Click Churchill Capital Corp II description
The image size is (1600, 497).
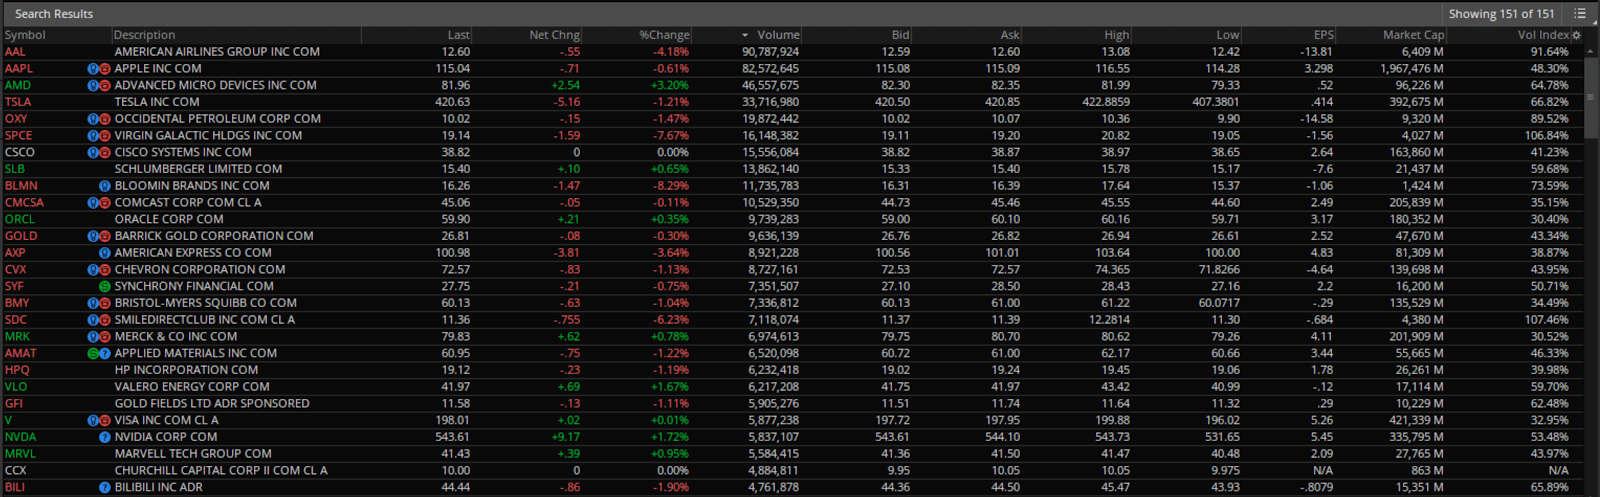(221, 471)
